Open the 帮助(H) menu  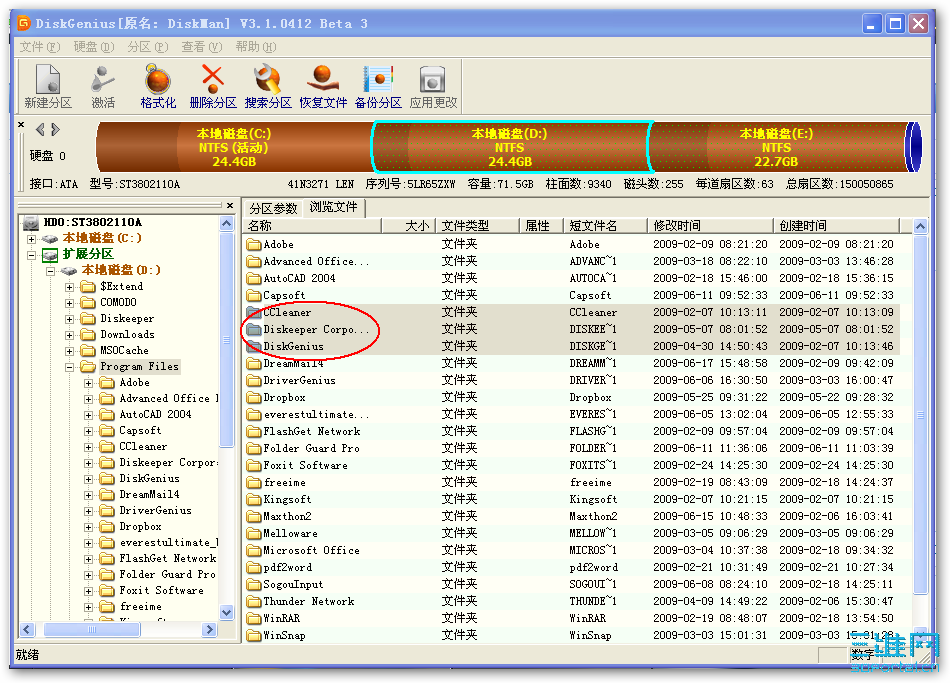[x=256, y=47]
